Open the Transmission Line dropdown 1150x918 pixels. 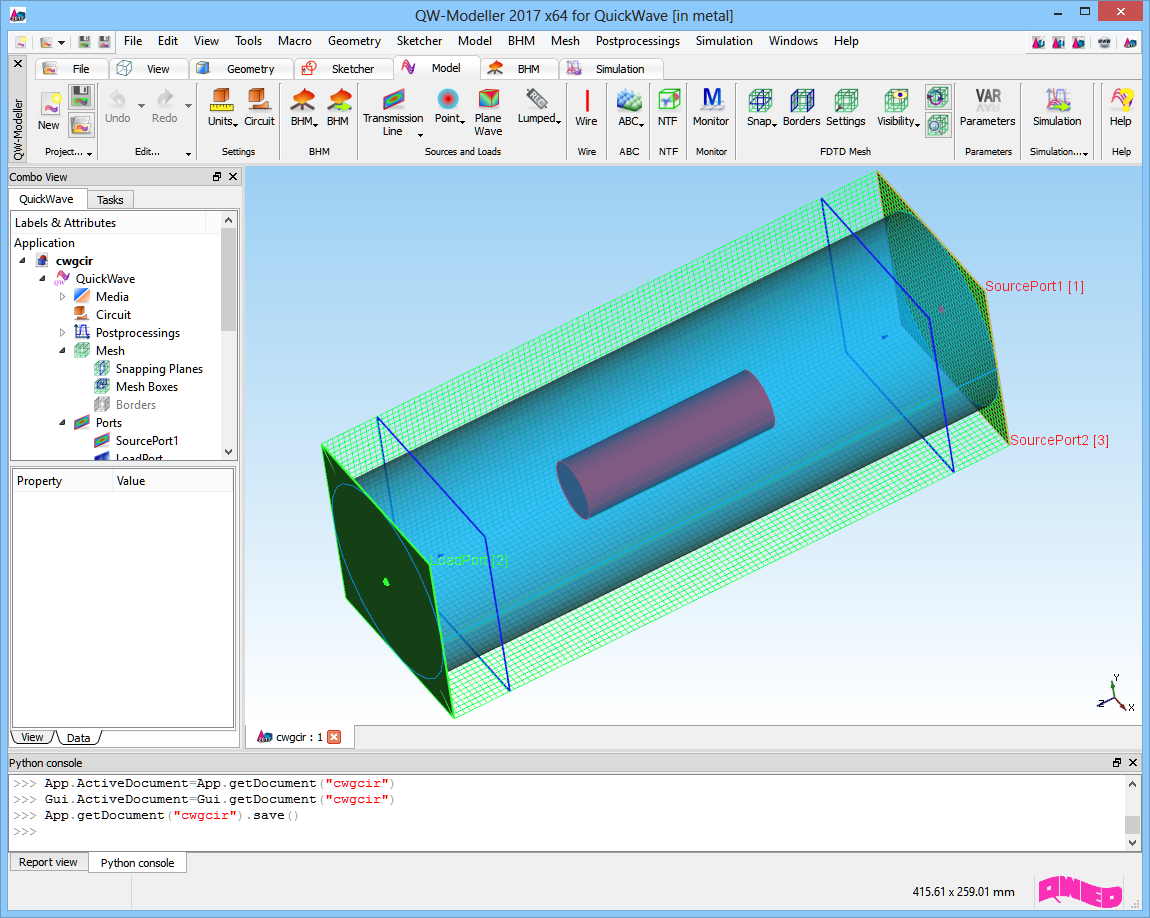click(x=420, y=135)
